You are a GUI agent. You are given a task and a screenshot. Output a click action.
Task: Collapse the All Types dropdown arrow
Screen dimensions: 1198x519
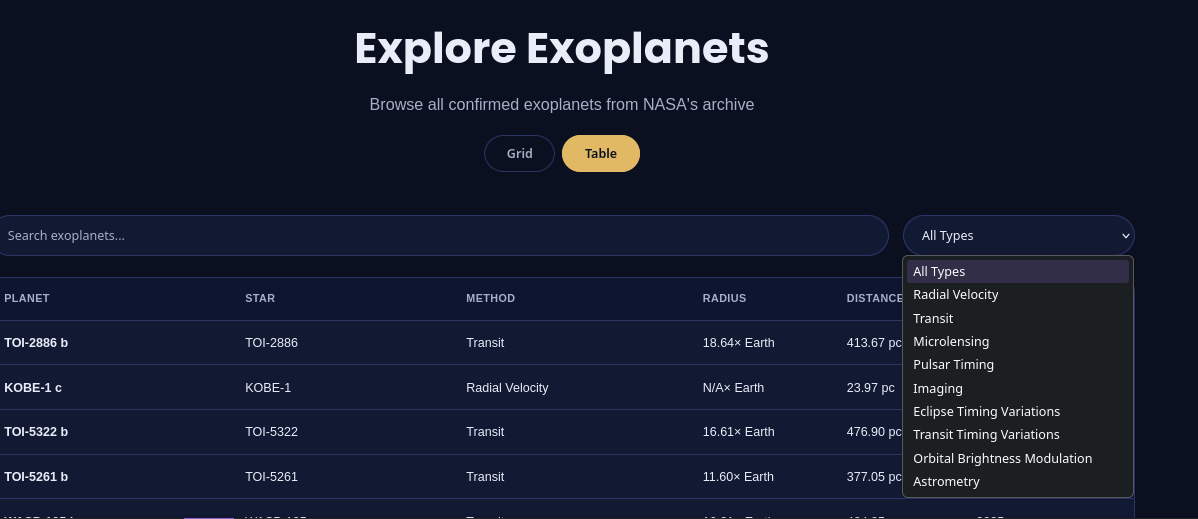(x=1125, y=236)
